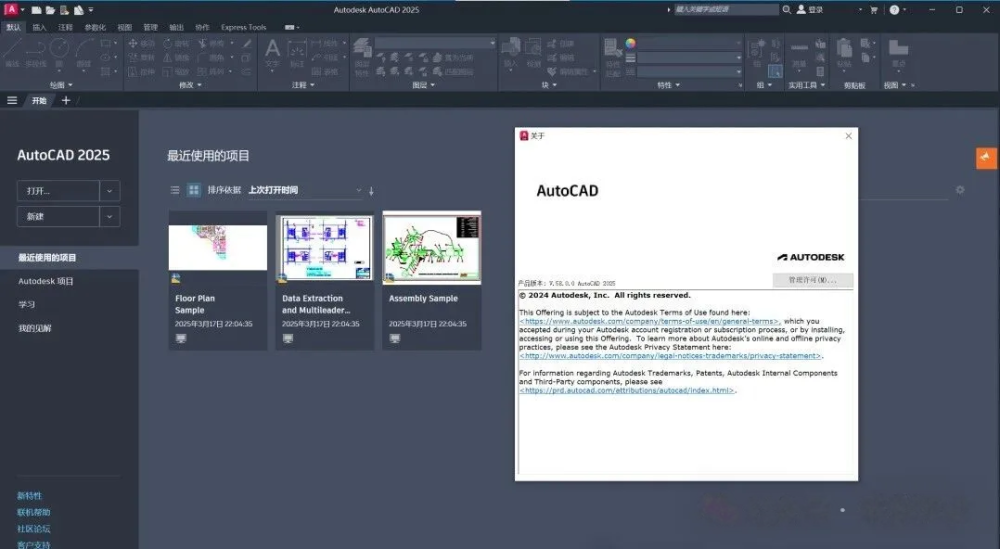Open Assembly Sample thumbnail

pos(432,247)
